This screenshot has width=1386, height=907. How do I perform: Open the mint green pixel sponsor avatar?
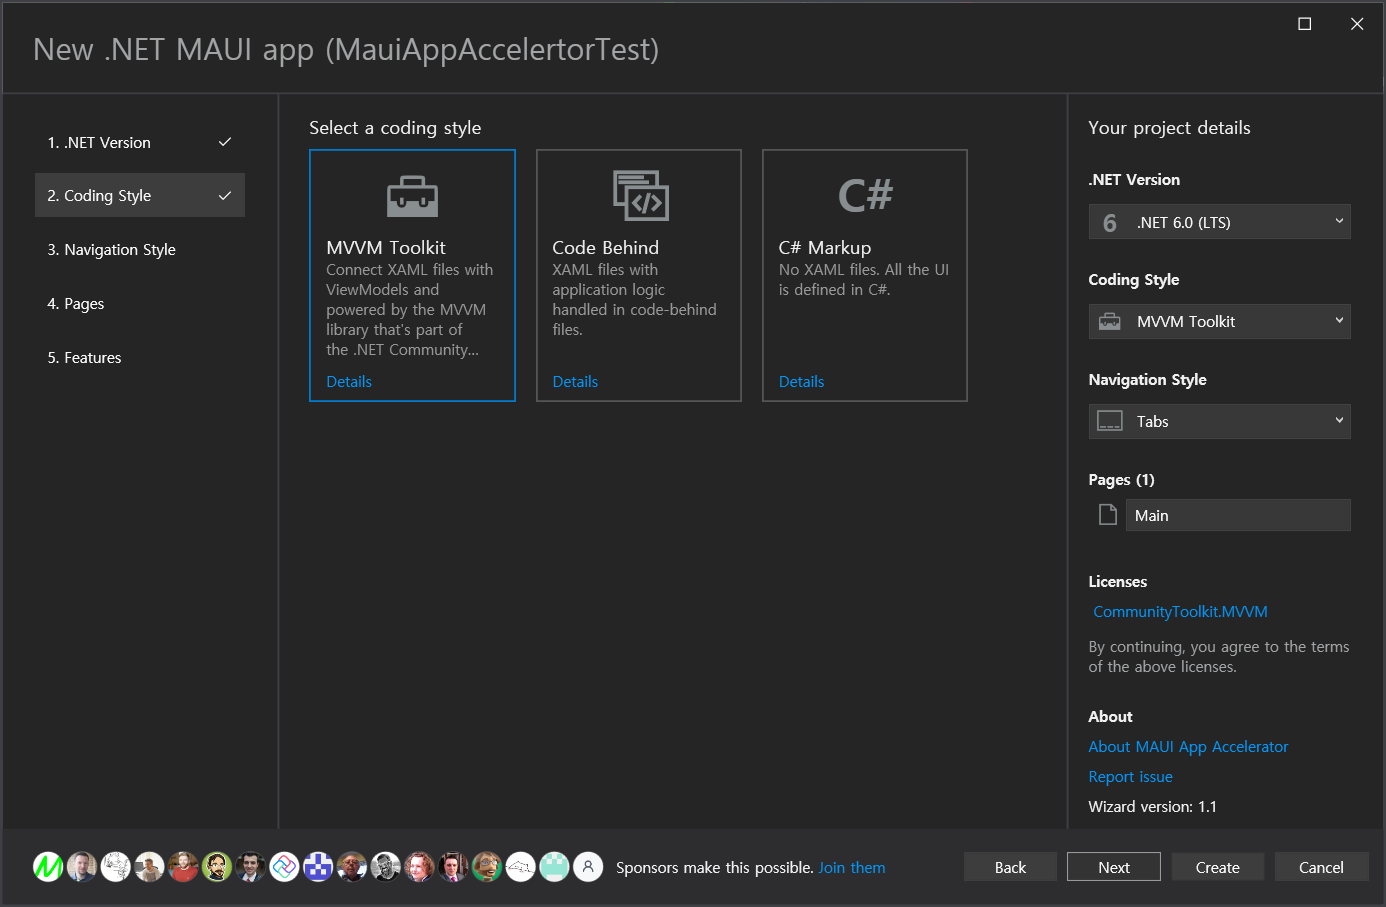point(554,867)
